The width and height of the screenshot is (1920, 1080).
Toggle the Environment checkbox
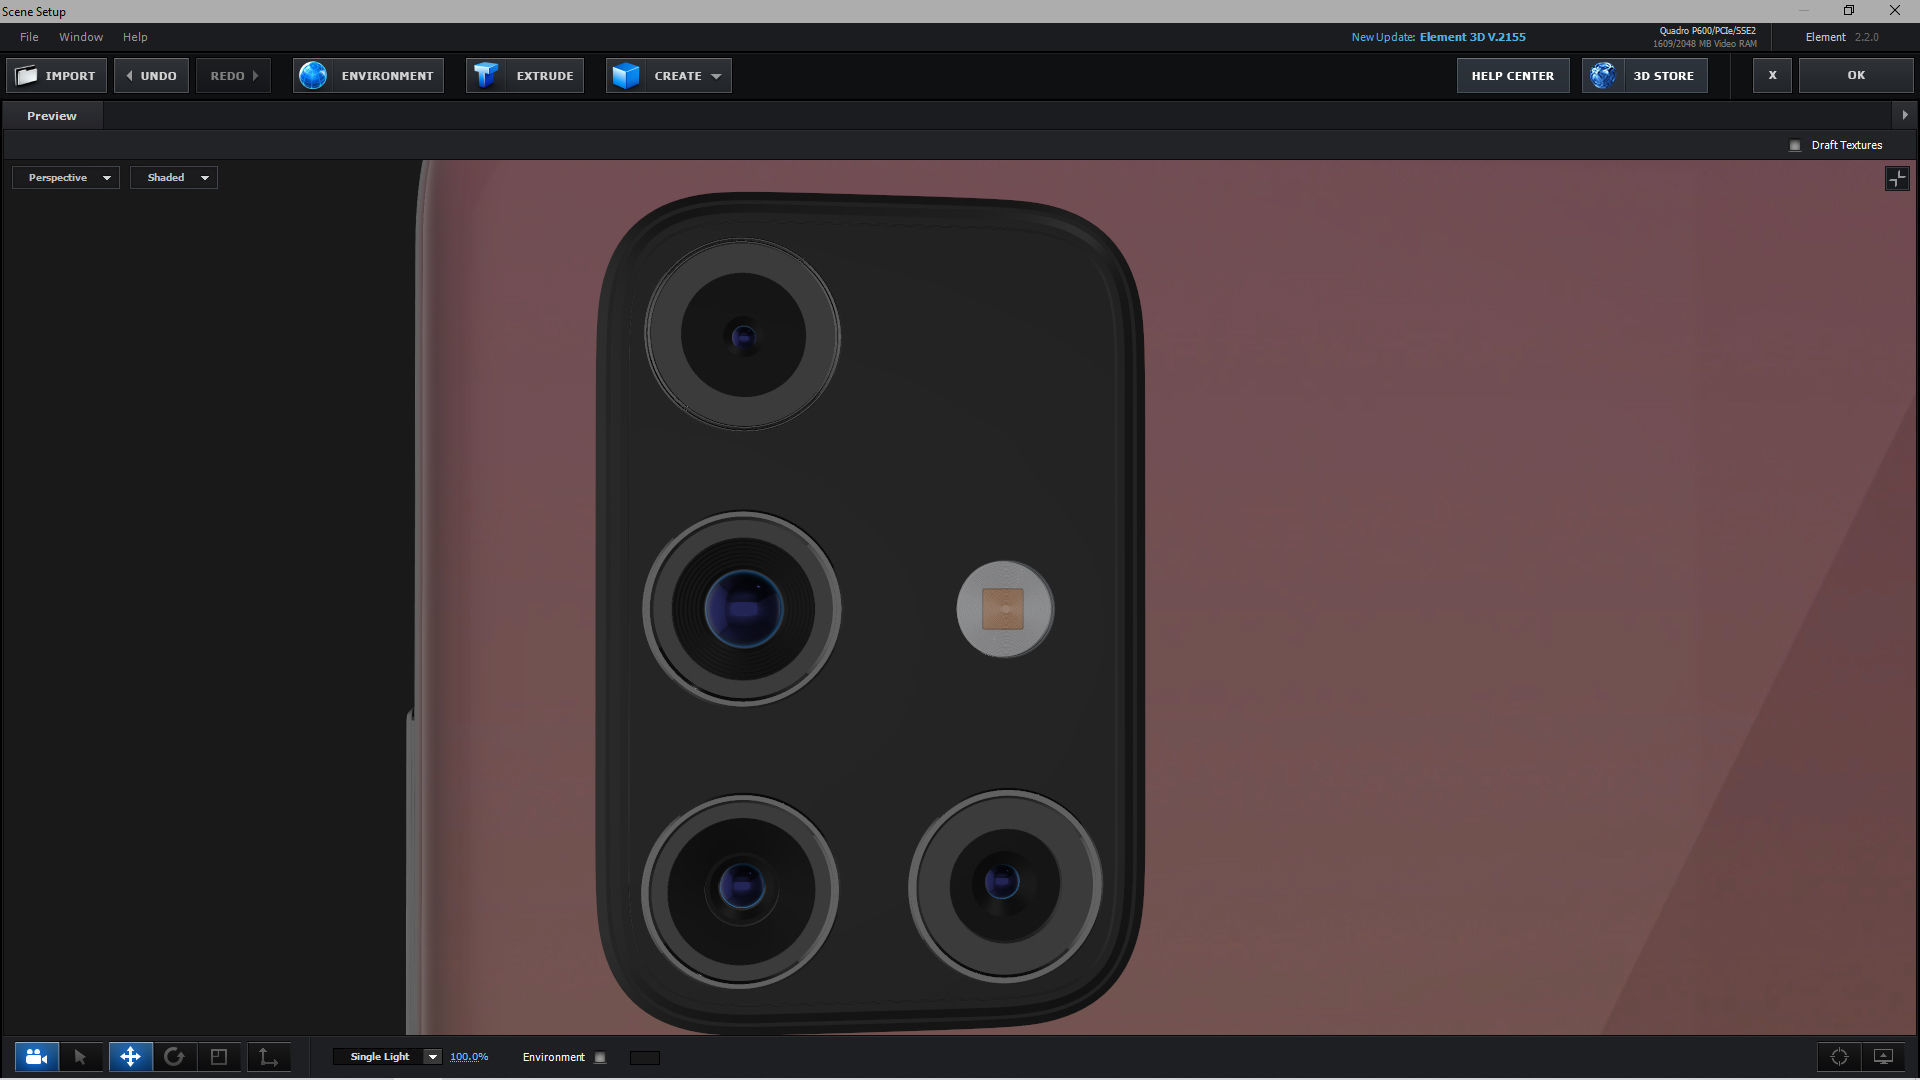600,1058
